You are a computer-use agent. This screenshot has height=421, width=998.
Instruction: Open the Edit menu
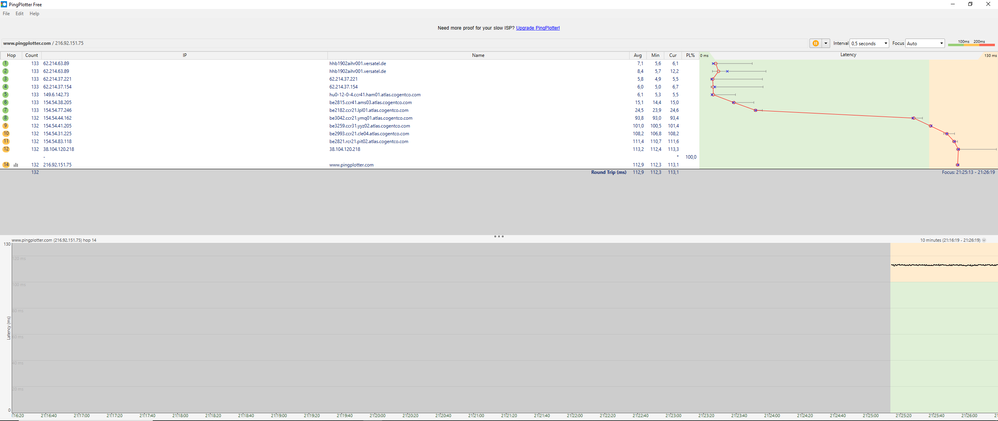[x=20, y=13]
